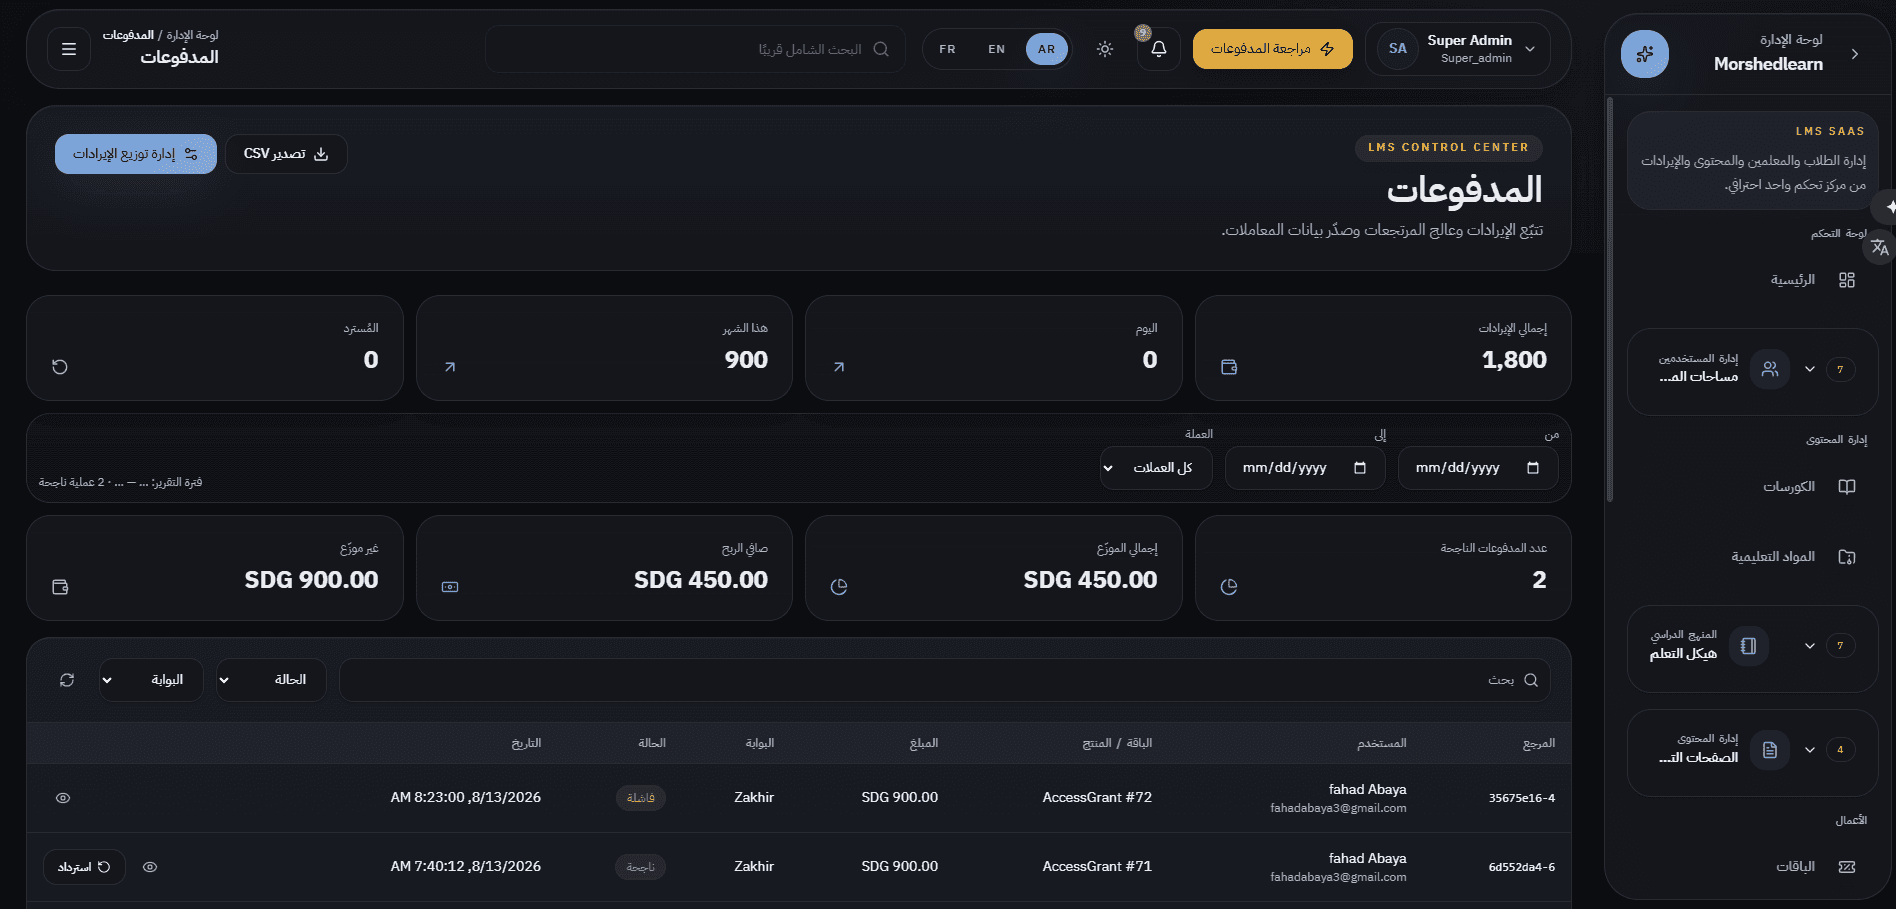Open the الكورسات book icon item

click(1847, 487)
